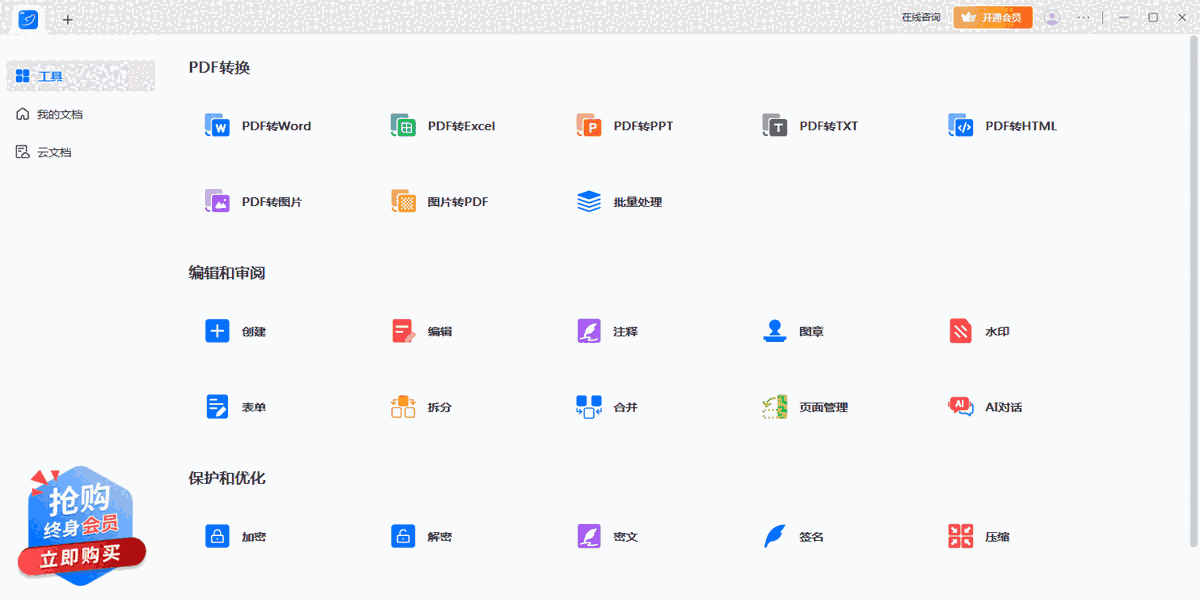This screenshot has height=600, width=1200.
Task: Click the 开通会员 button
Action: [992, 17]
